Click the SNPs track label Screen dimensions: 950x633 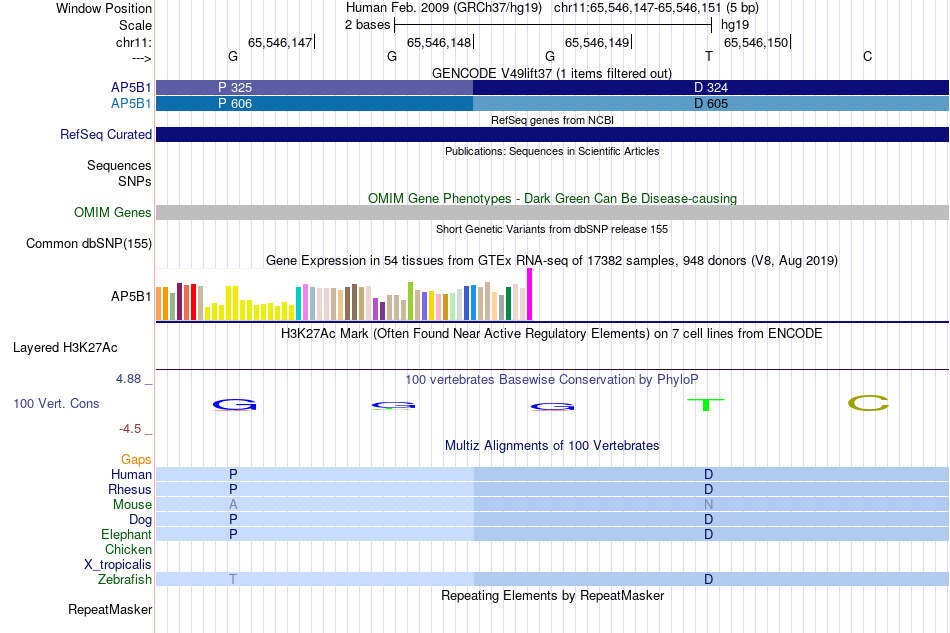[135, 181]
